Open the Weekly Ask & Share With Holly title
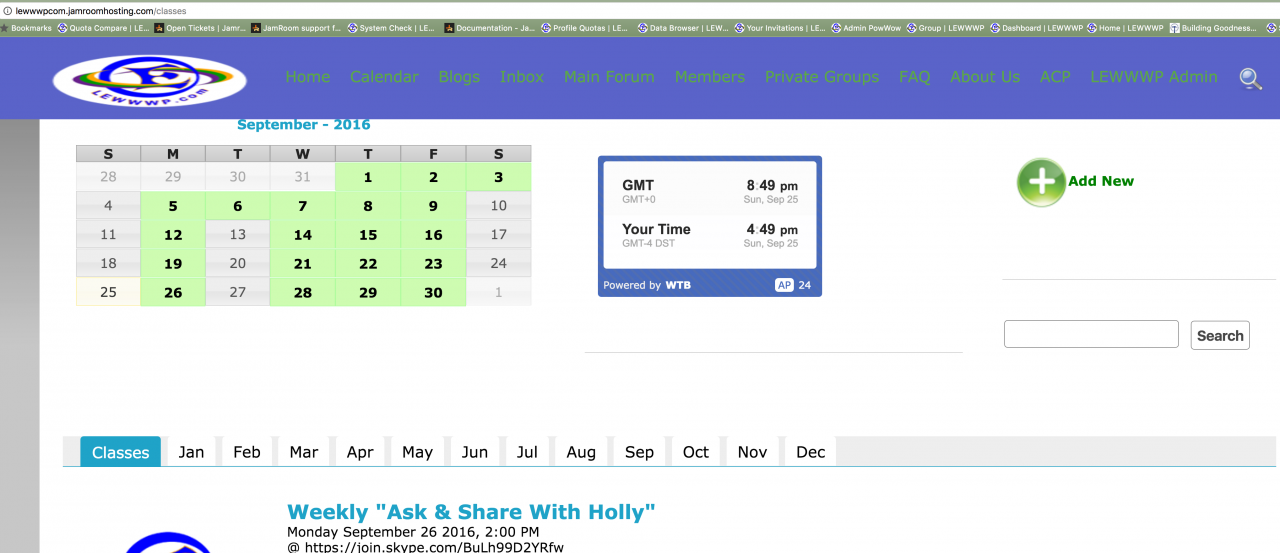Screen dimensions: 1280x553 (471, 512)
